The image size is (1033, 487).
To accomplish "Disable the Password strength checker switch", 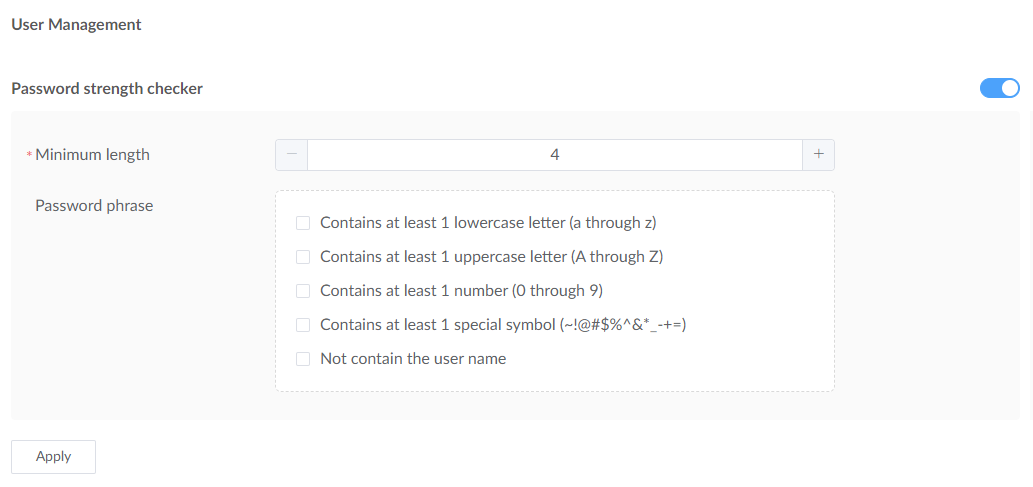I will coord(999,88).
